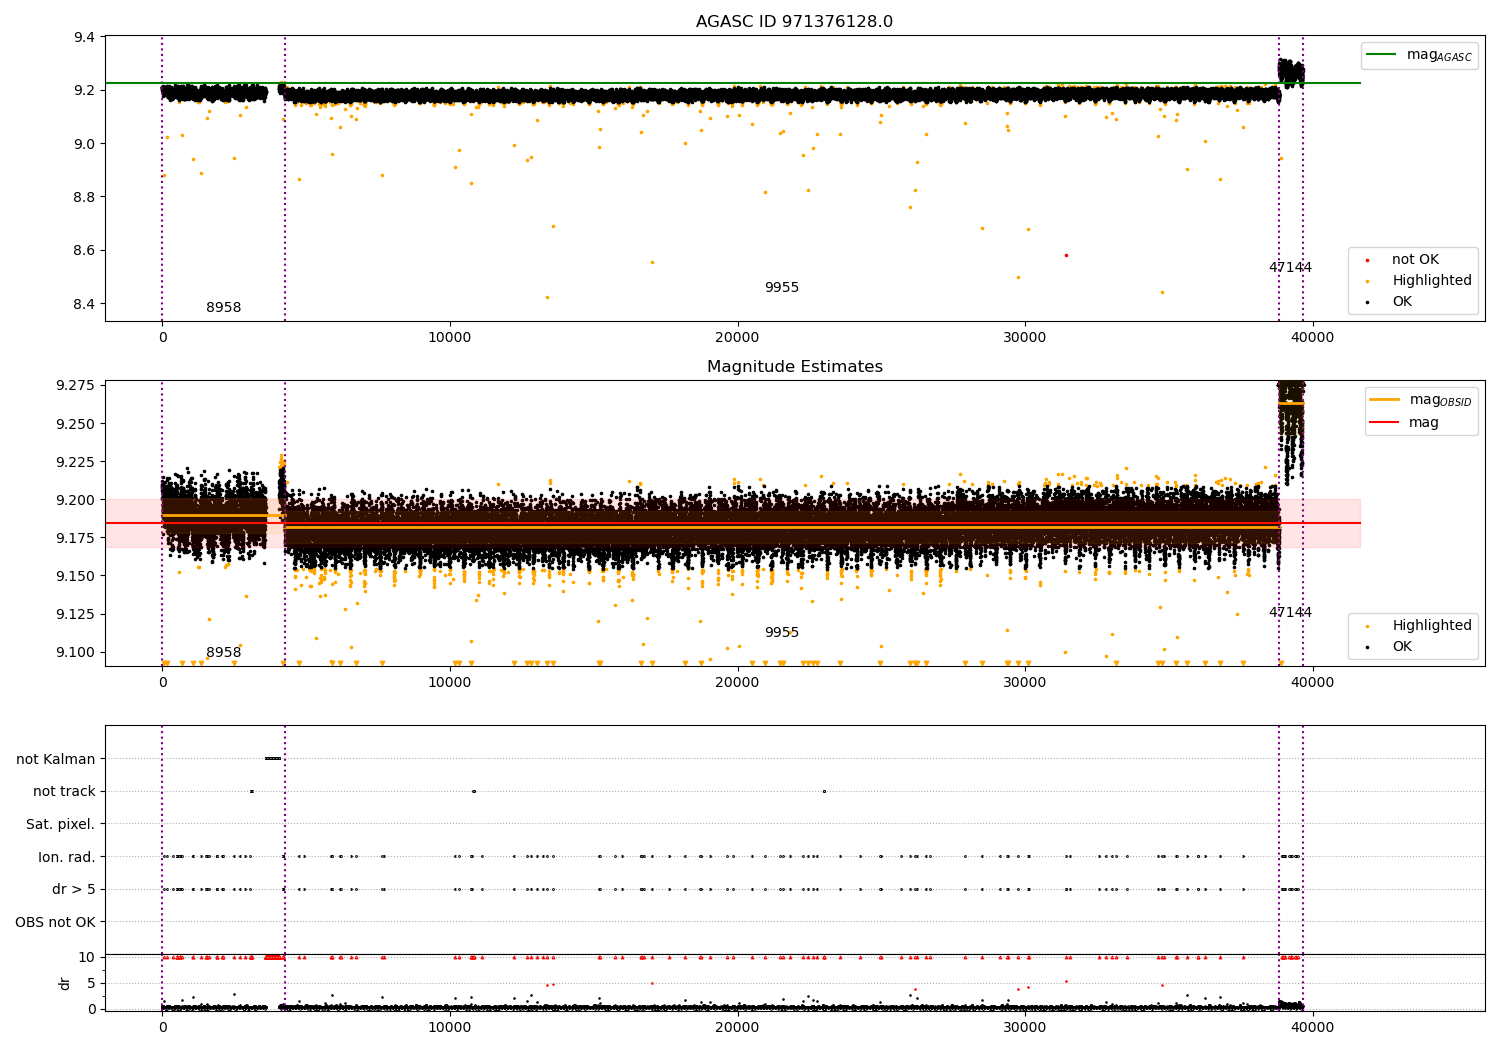
Task: Click the 9.275 y-axis tick label
Action: (76, 386)
